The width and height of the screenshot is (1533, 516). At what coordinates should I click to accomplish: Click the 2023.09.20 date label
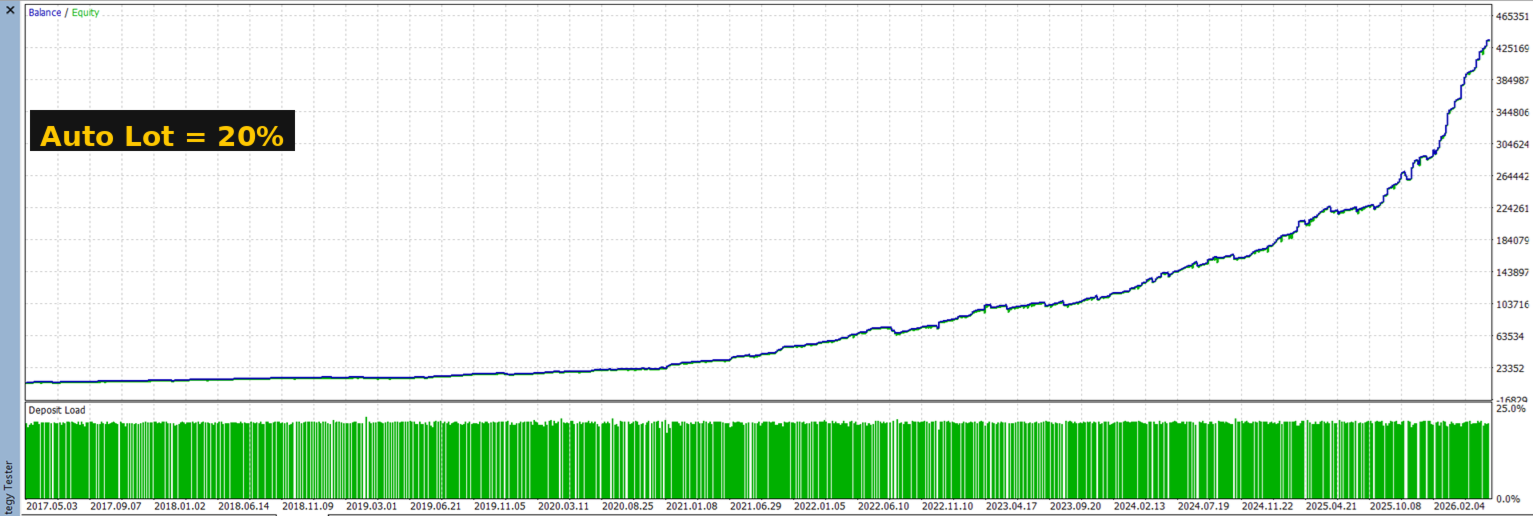pyautogui.click(x=1078, y=506)
